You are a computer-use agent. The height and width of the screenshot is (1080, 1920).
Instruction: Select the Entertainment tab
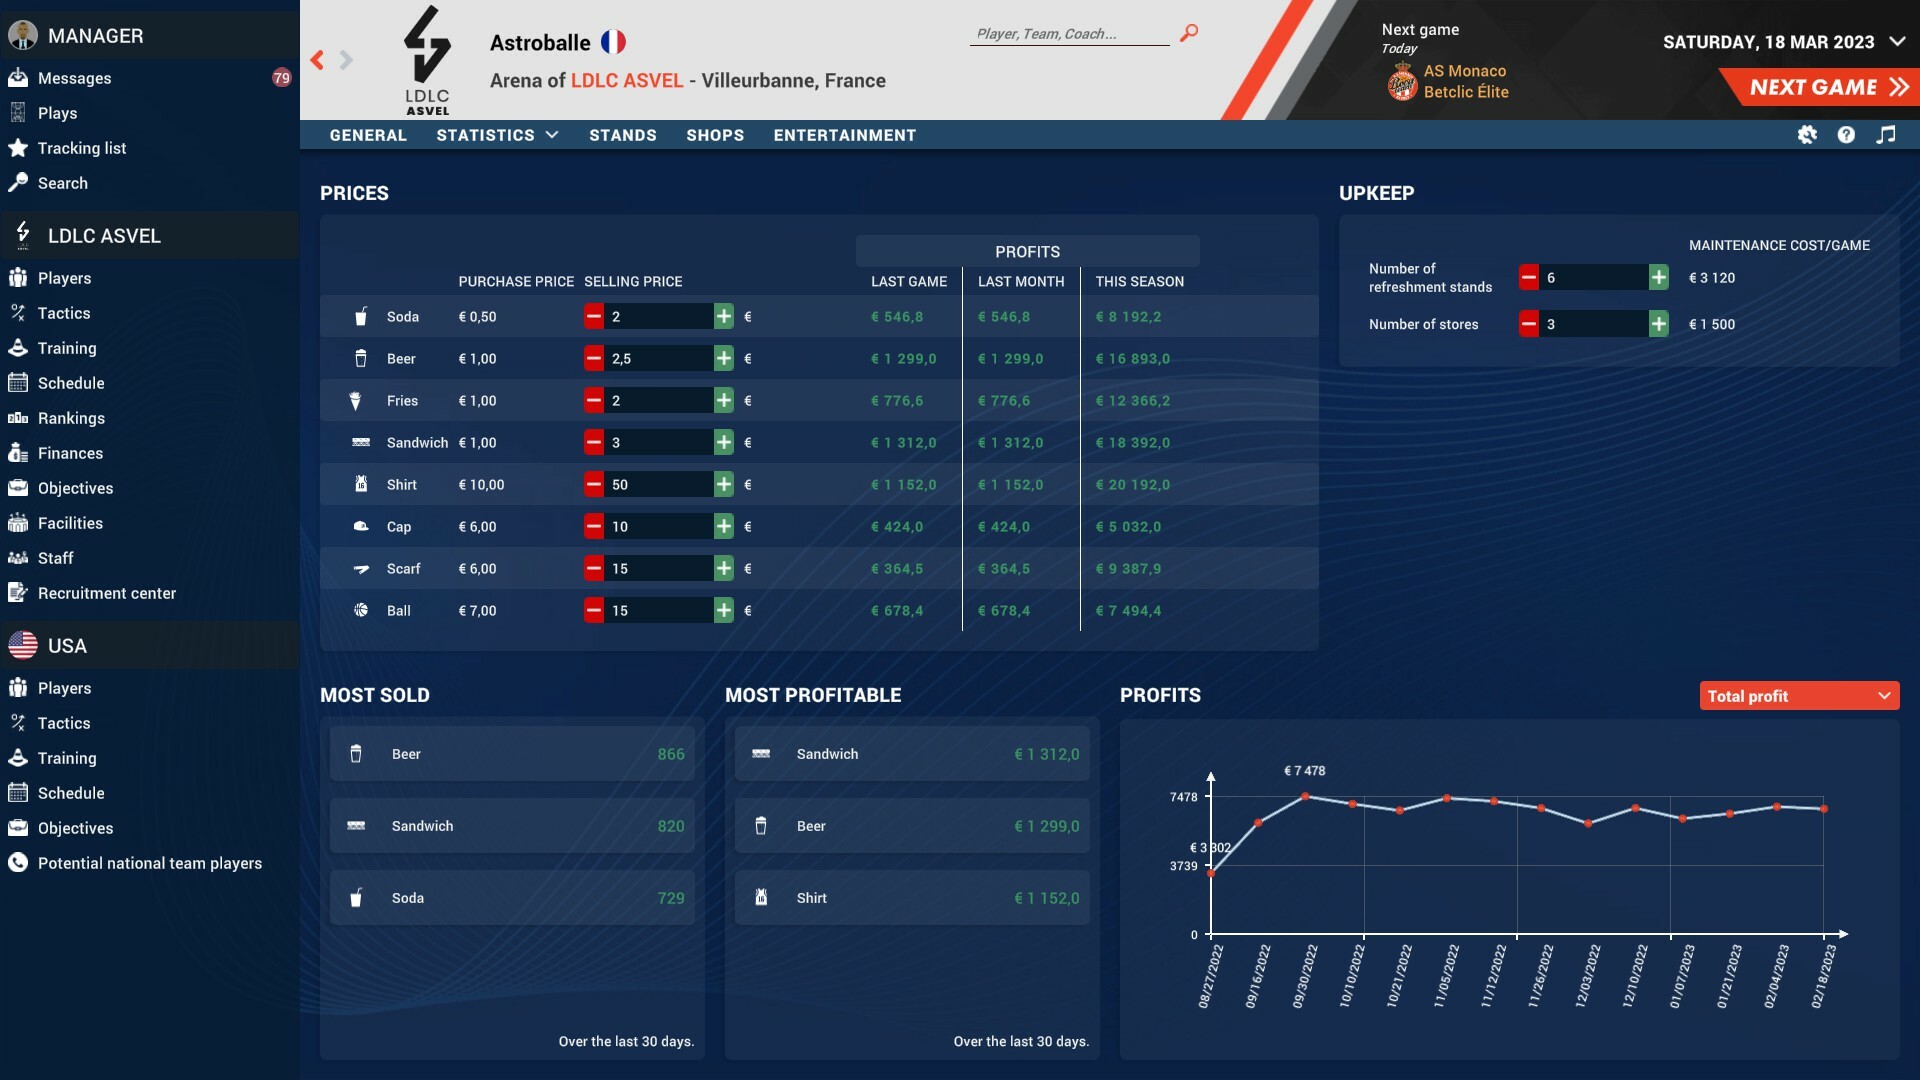point(845,135)
